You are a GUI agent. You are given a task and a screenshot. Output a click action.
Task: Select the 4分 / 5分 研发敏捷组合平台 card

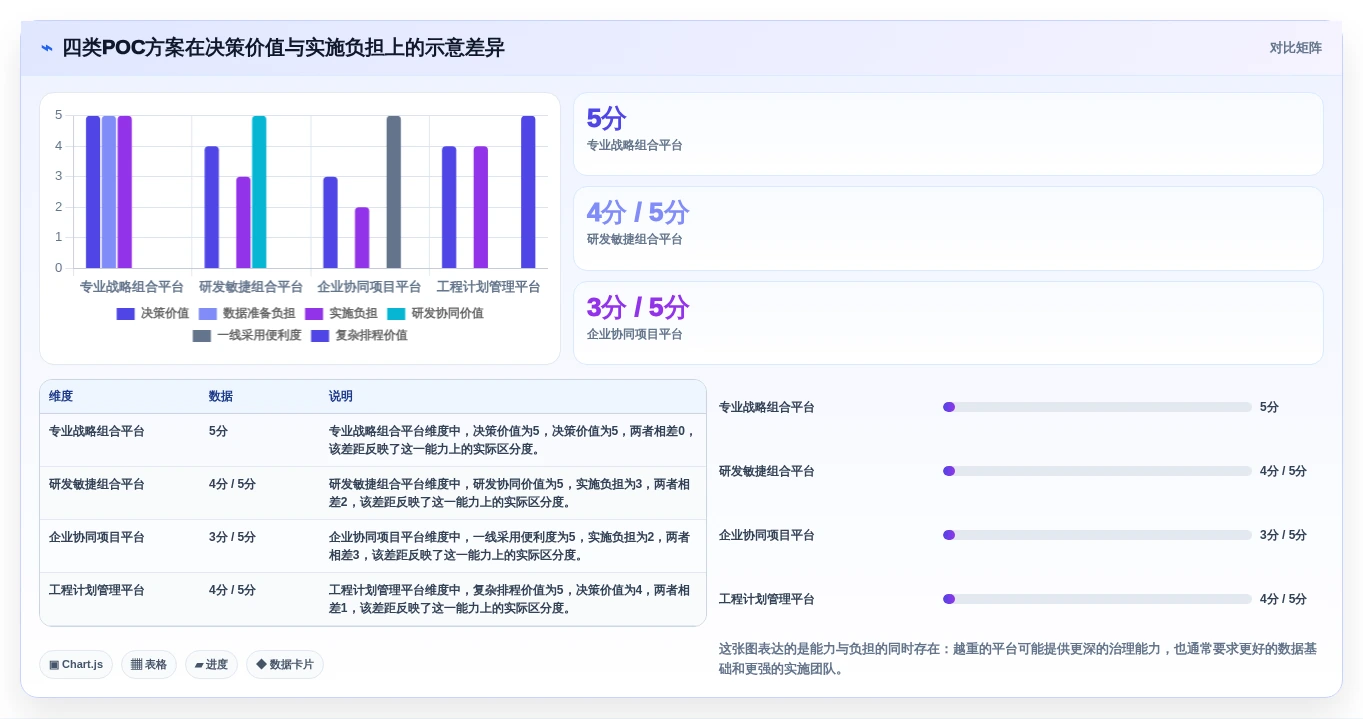point(948,228)
